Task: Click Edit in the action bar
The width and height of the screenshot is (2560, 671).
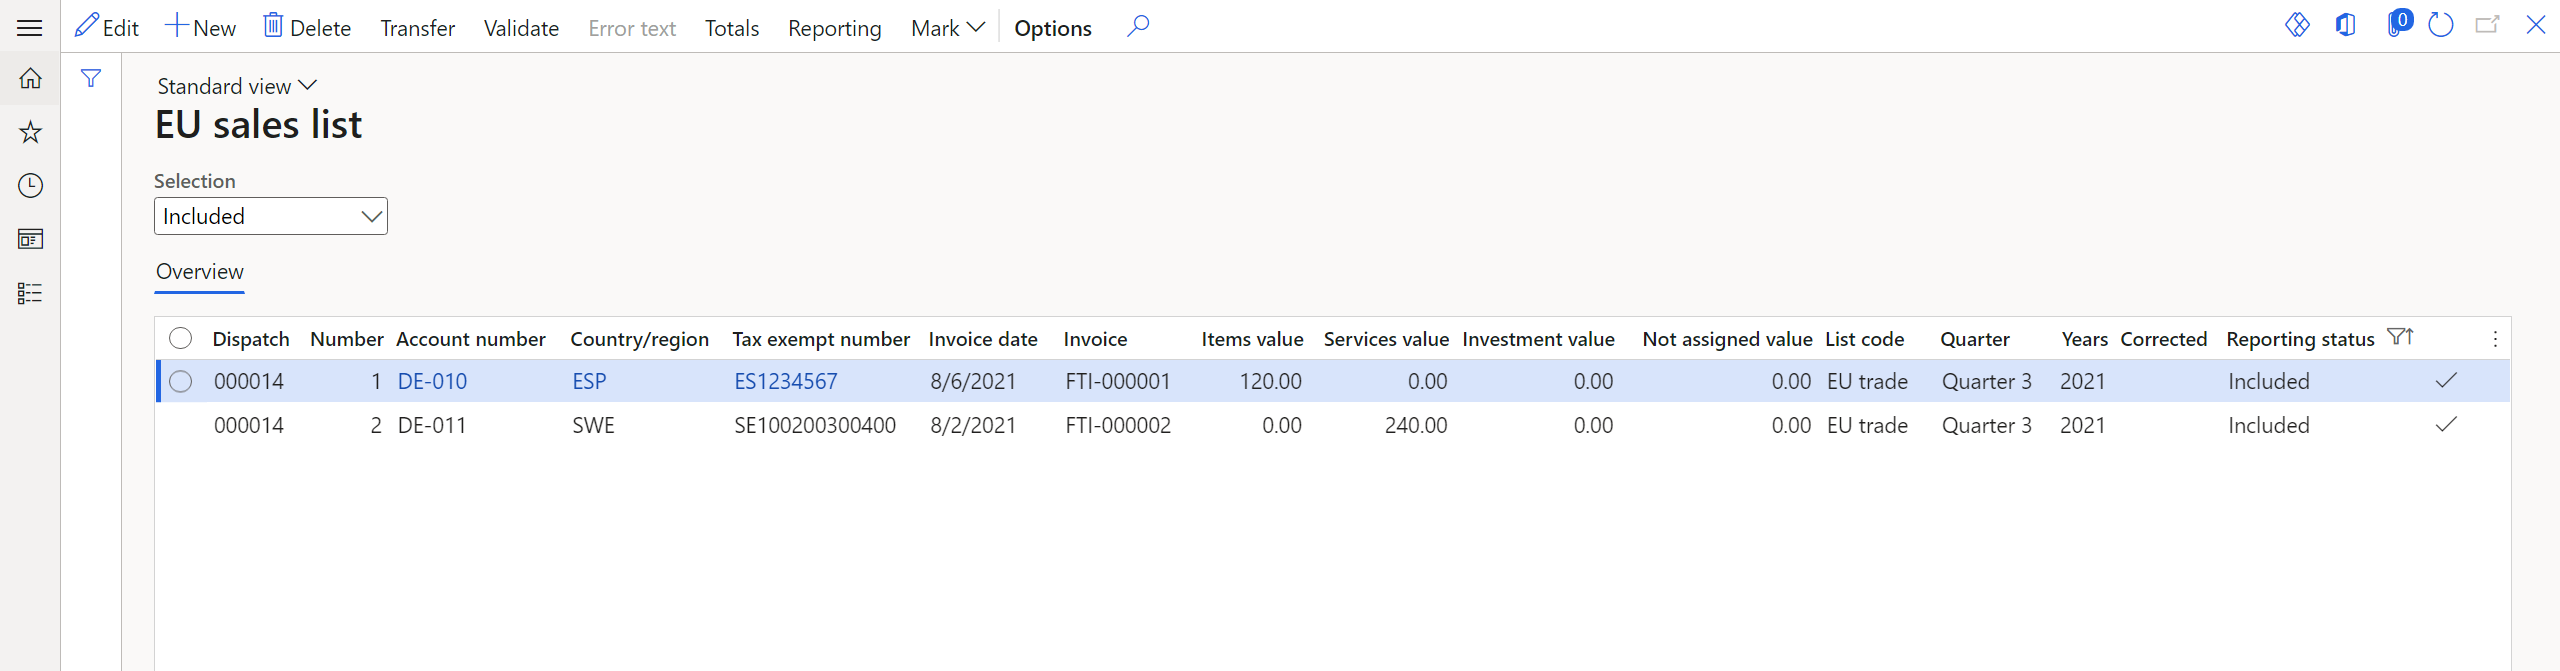Action: point(107,27)
